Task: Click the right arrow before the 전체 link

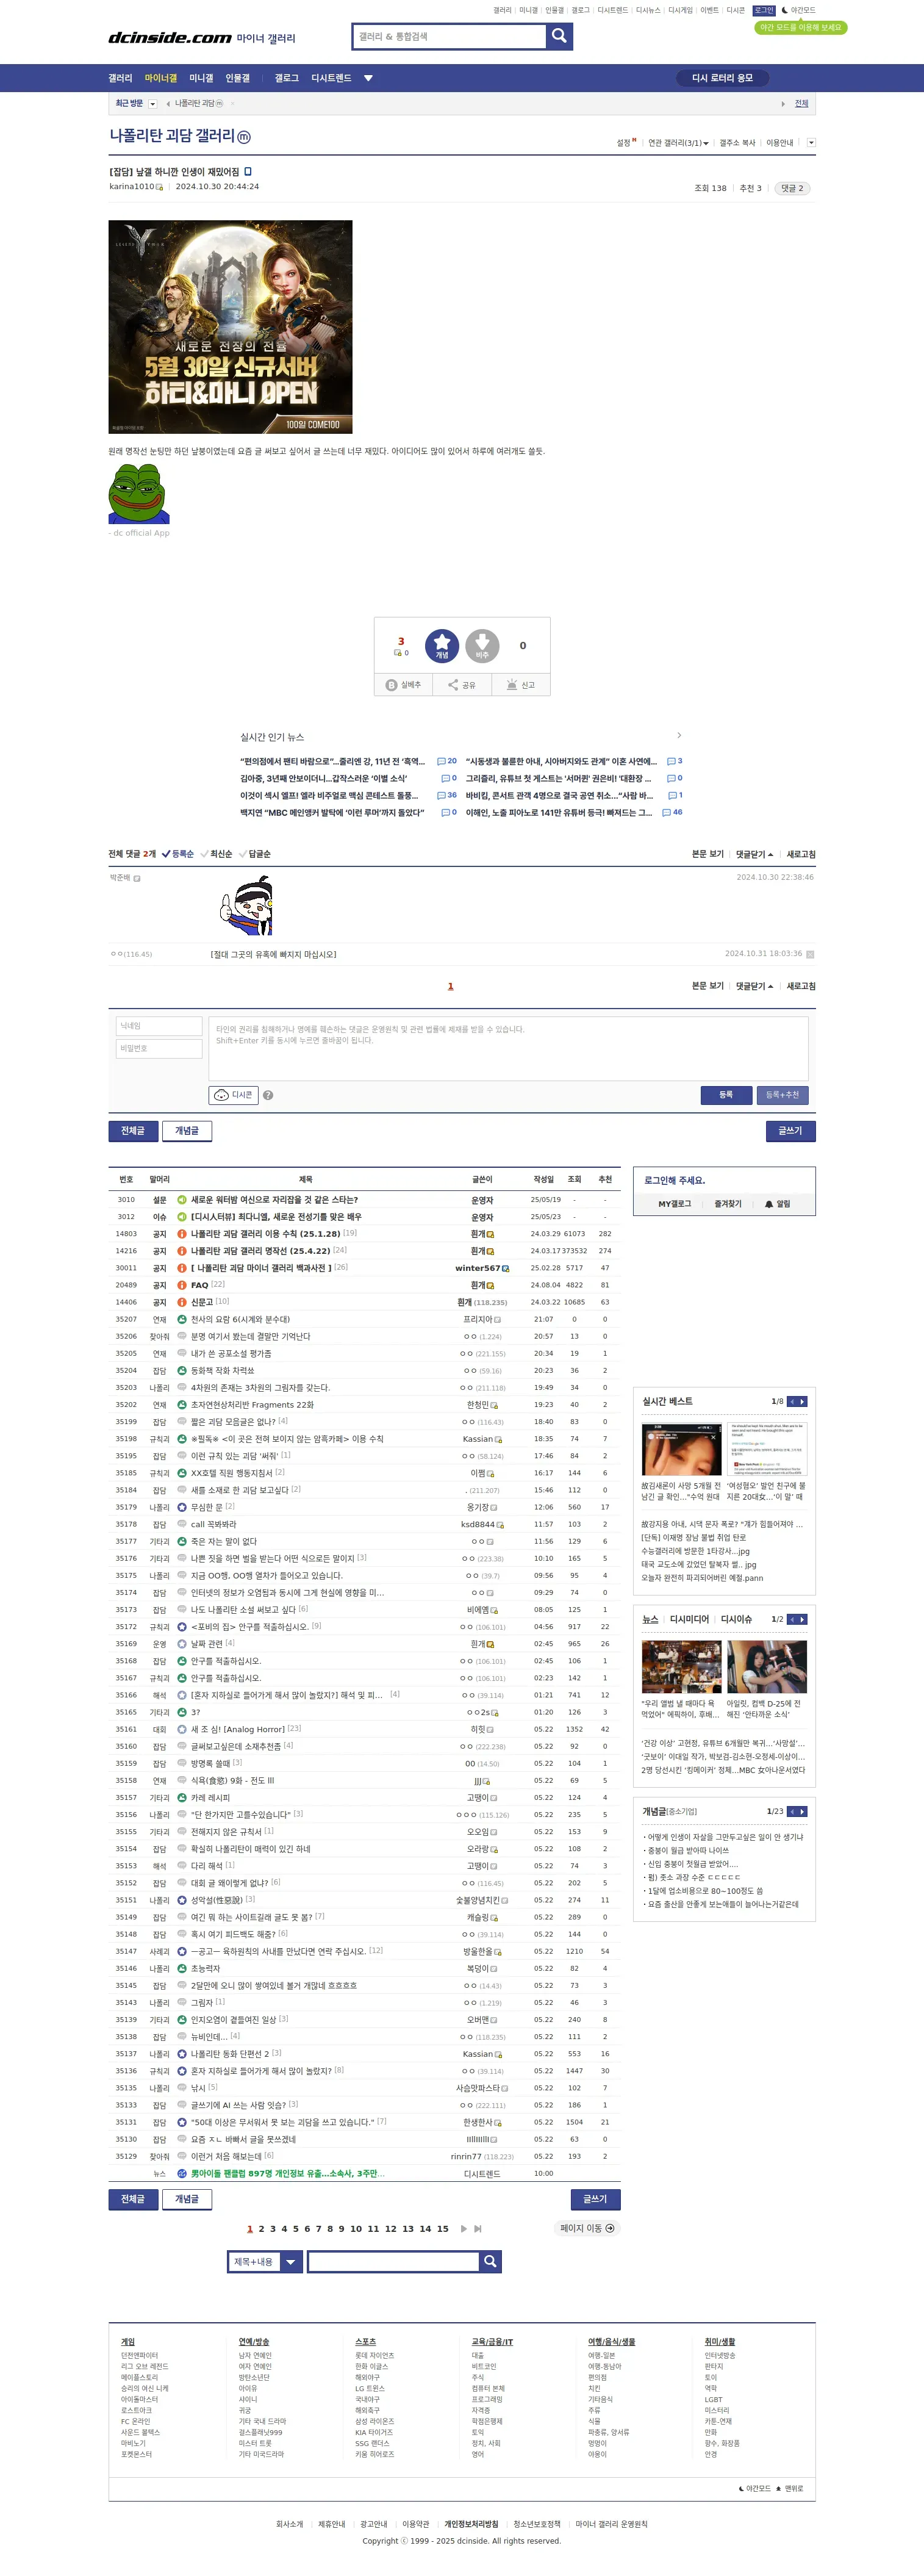Action: (783, 104)
